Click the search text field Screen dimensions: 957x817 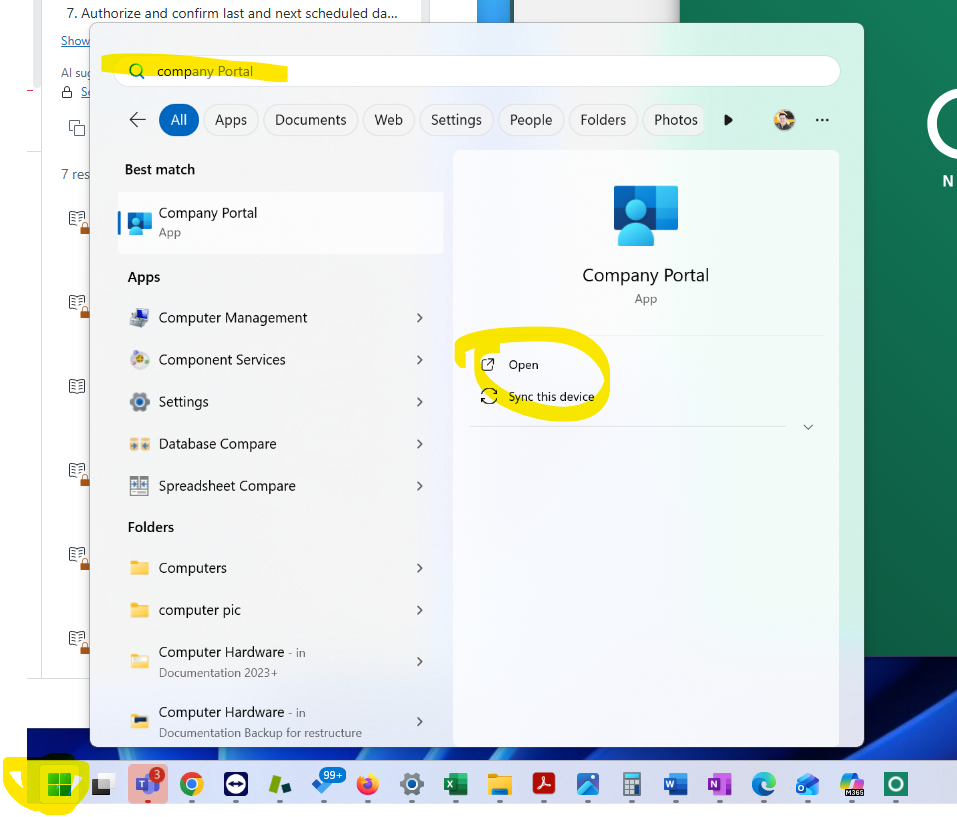coord(480,71)
